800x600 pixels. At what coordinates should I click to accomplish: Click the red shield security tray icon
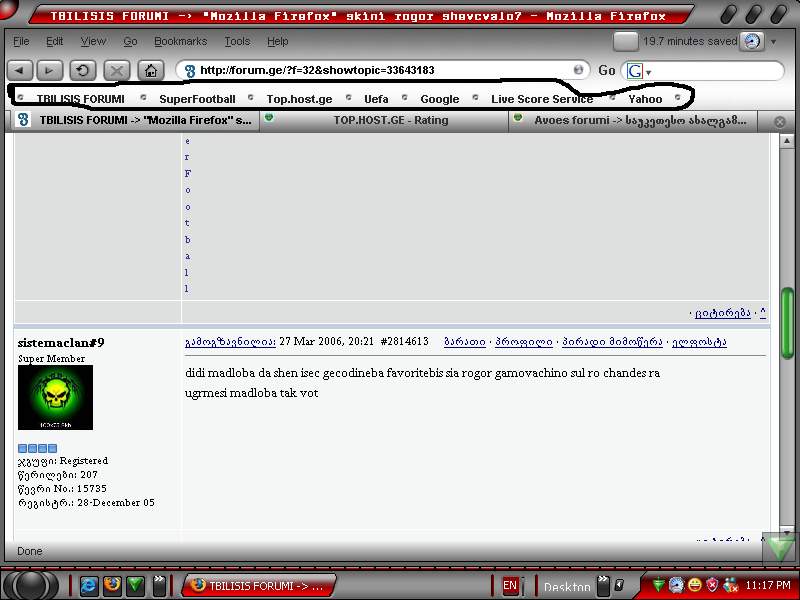click(712, 585)
